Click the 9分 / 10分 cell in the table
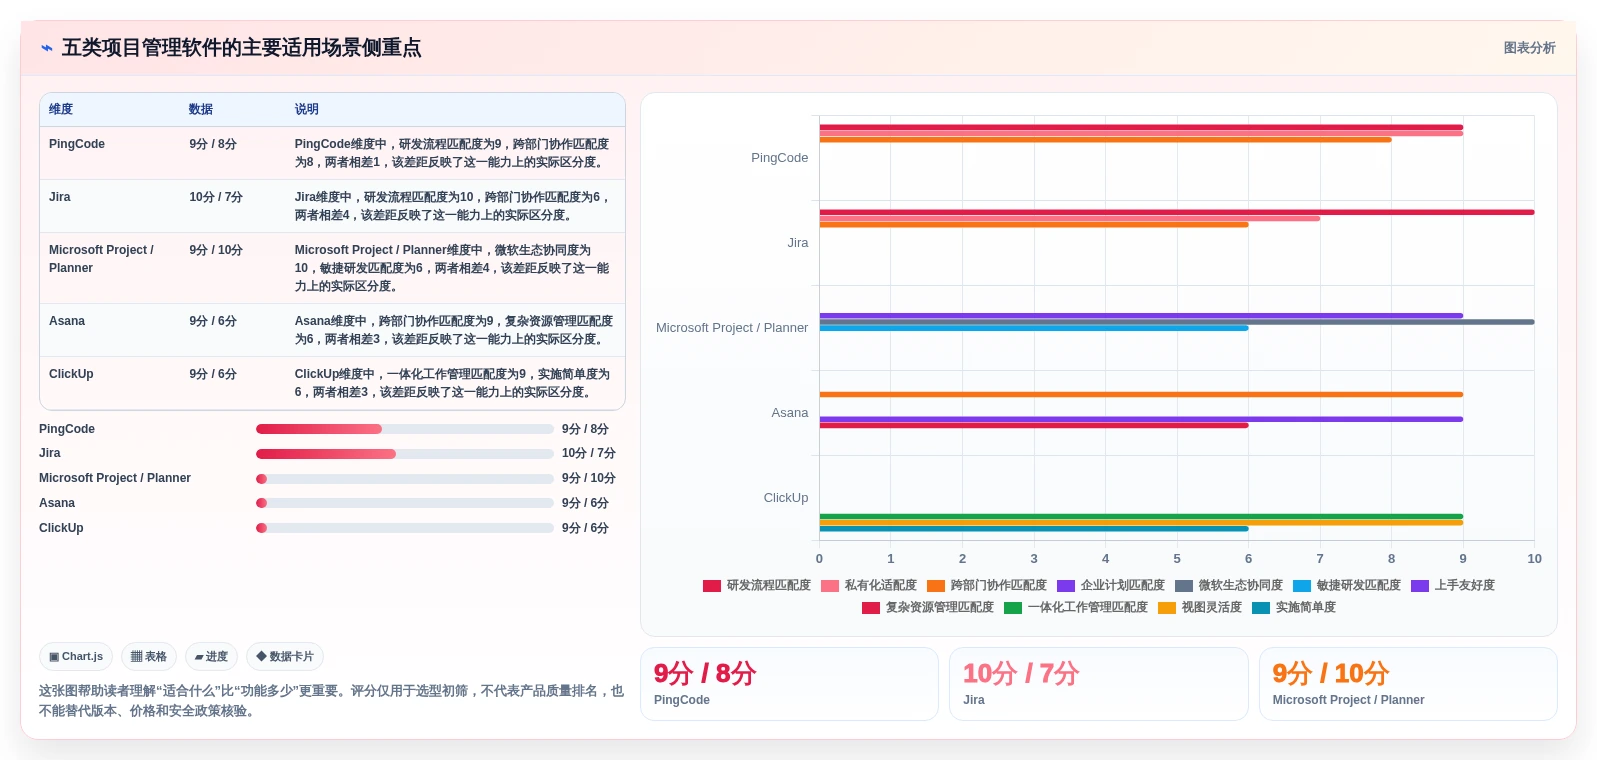Viewport: 1597px width, 760px height. (x=216, y=250)
